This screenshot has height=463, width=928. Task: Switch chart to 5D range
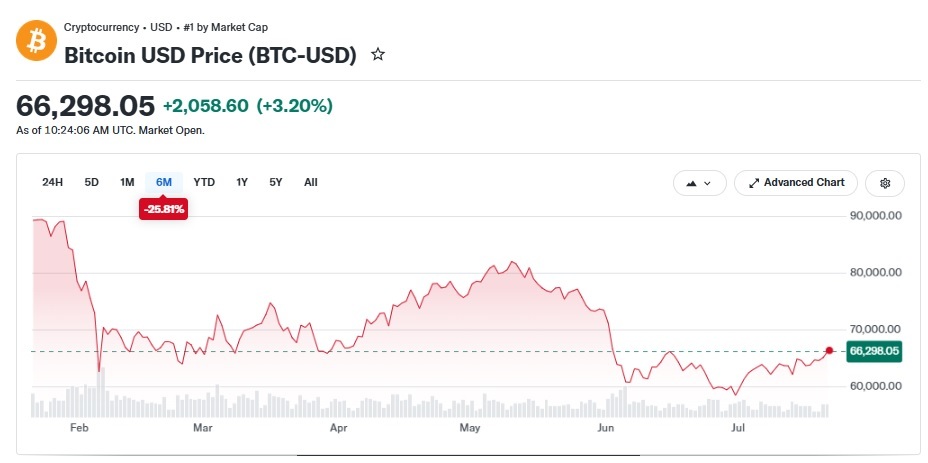(91, 182)
